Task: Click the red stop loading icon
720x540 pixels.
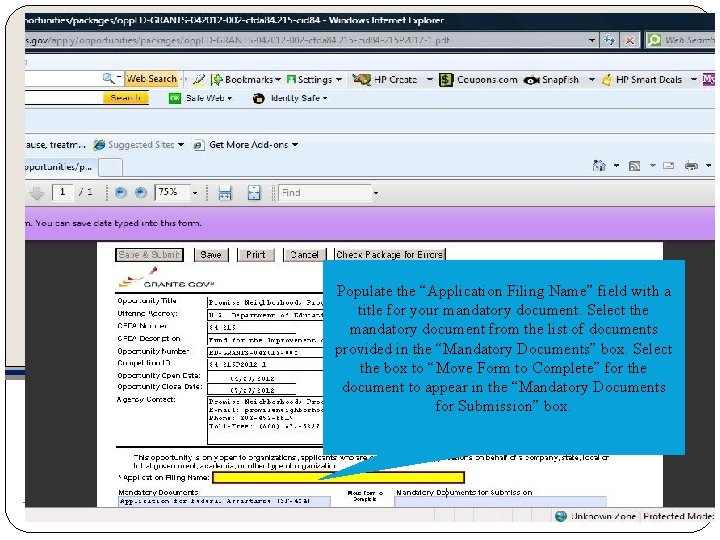Action: [630, 40]
